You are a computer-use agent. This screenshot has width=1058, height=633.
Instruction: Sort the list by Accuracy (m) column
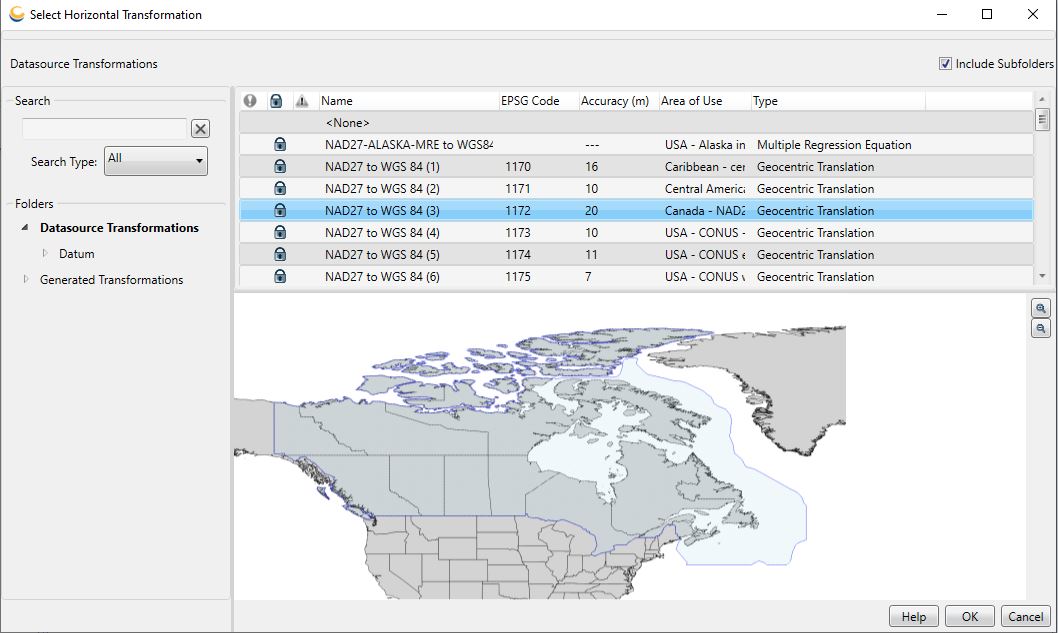click(x=619, y=101)
